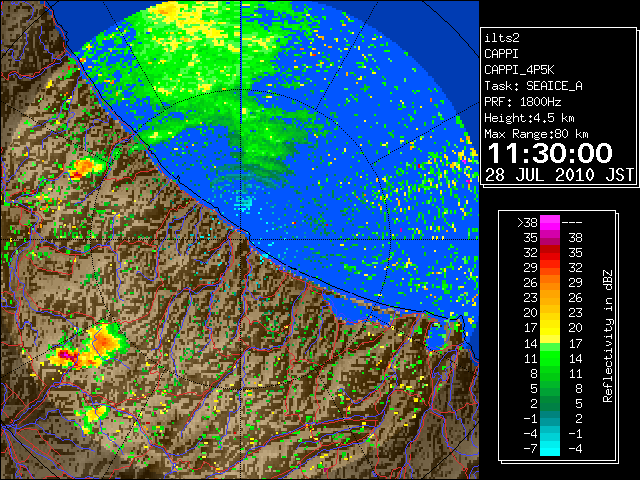Click the "PRF: 1800Hz" text
Image resolution: width=640 pixels, height=480 pixels.
pyautogui.click(x=522, y=102)
